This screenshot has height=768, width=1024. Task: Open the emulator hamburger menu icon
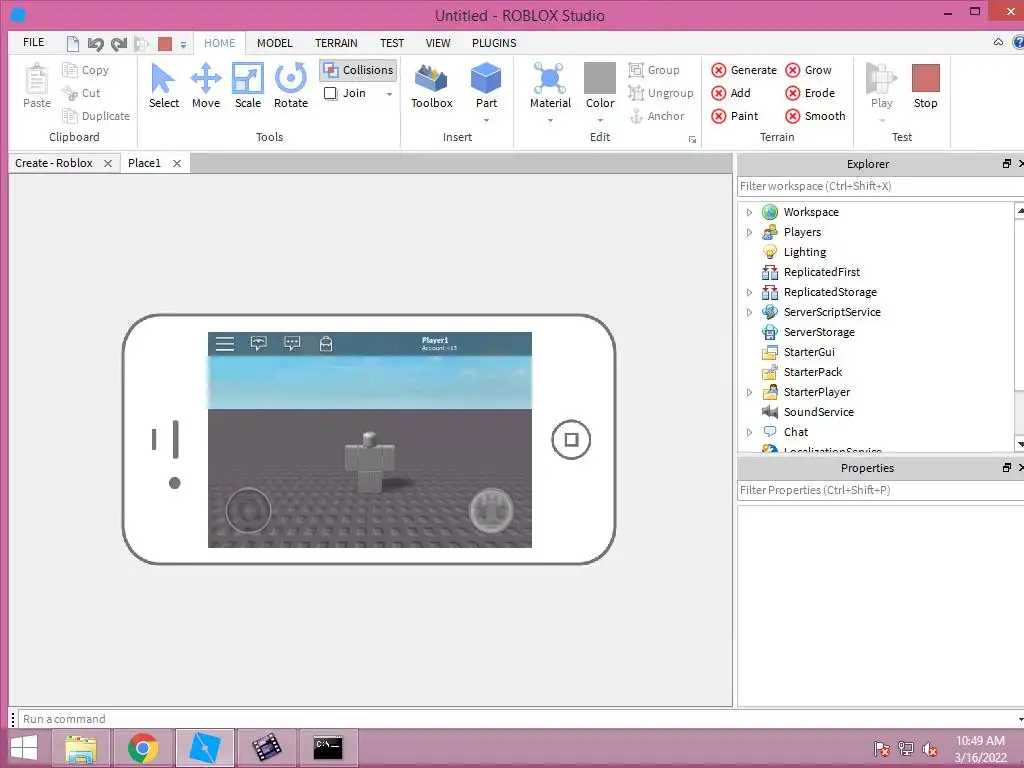[225, 344]
